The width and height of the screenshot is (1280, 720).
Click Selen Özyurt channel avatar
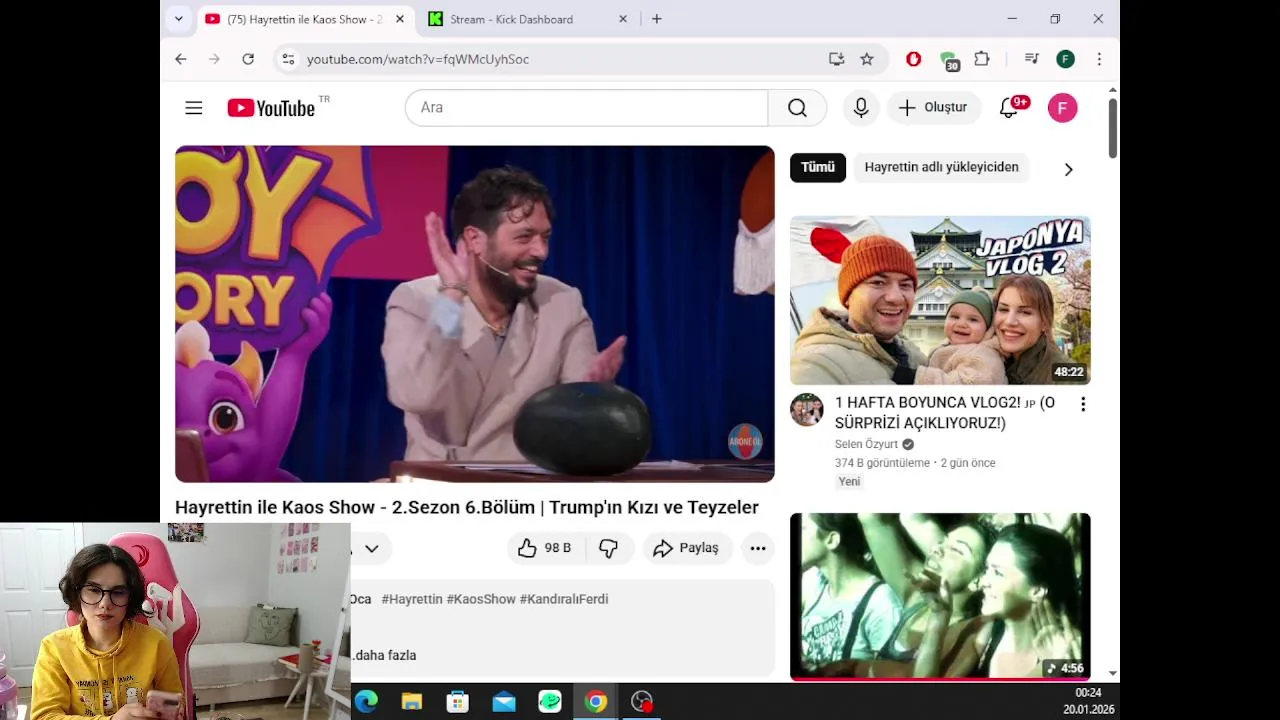tap(807, 410)
